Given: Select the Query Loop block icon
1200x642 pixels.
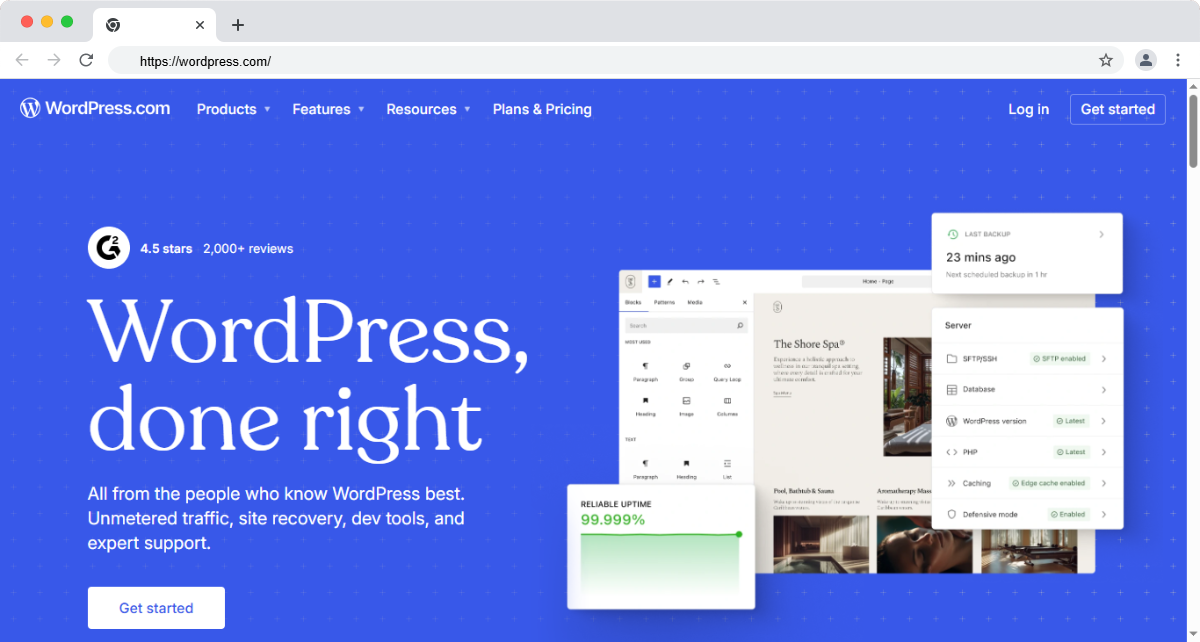Looking at the screenshot, I should coord(727,366).
